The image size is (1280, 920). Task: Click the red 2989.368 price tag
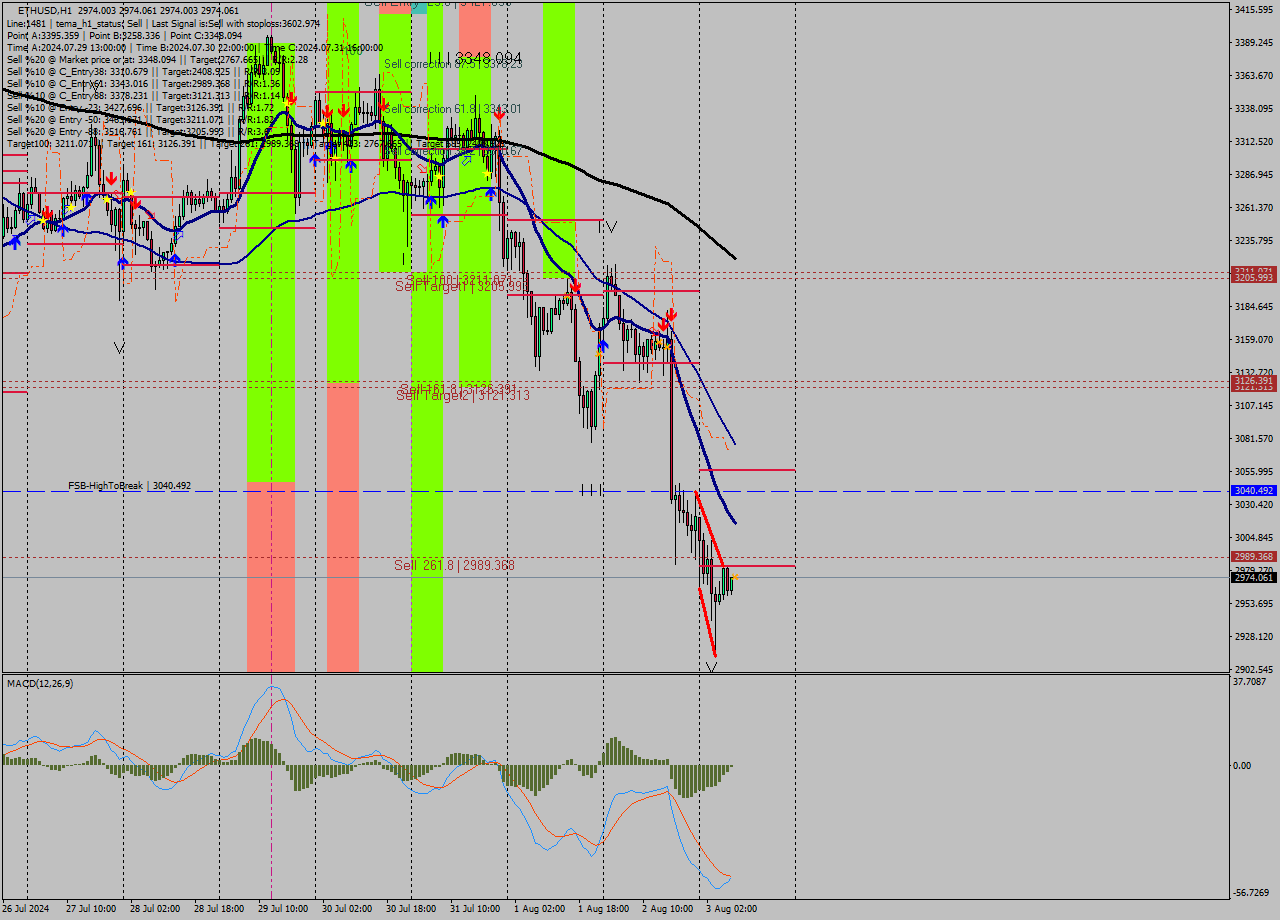pyautogui.click(x=1253, y=557)
